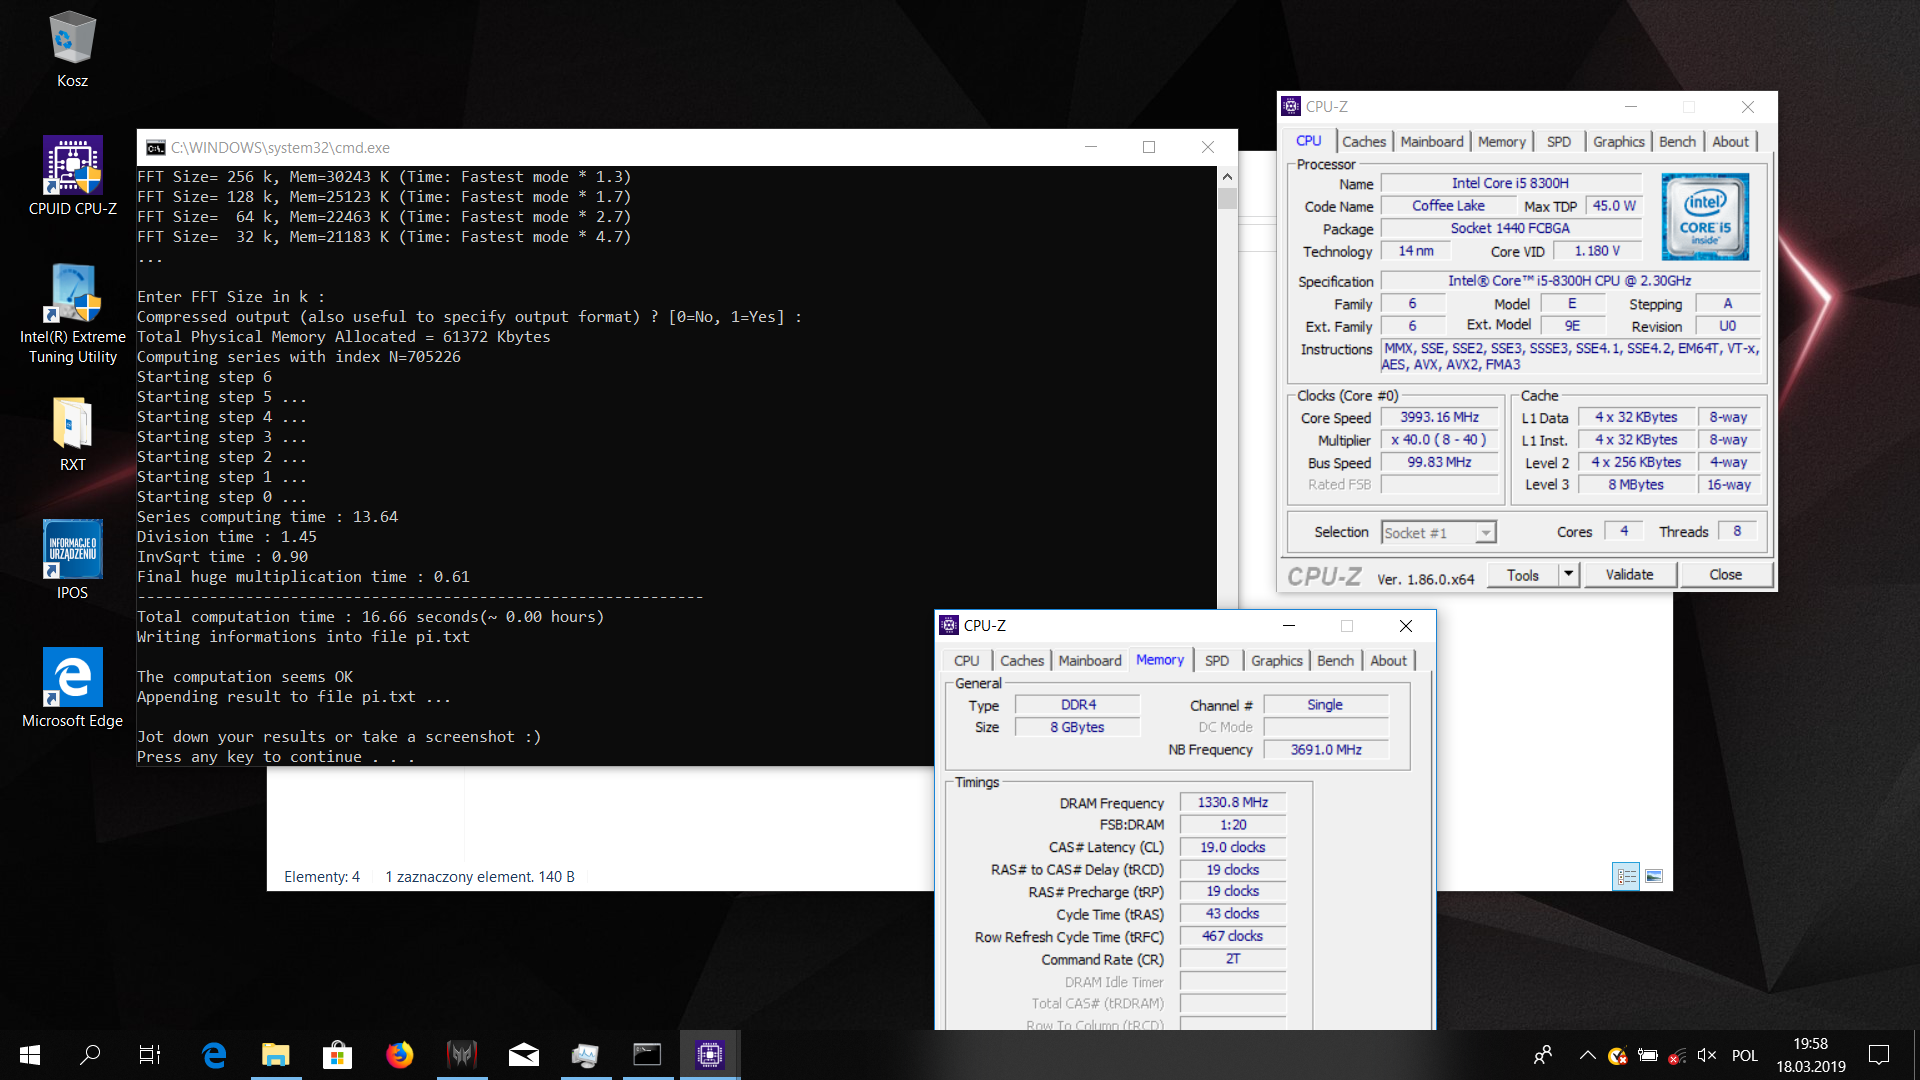
Task: Expand the Tools button dropdown arrow
Action: click(1568, 574)
